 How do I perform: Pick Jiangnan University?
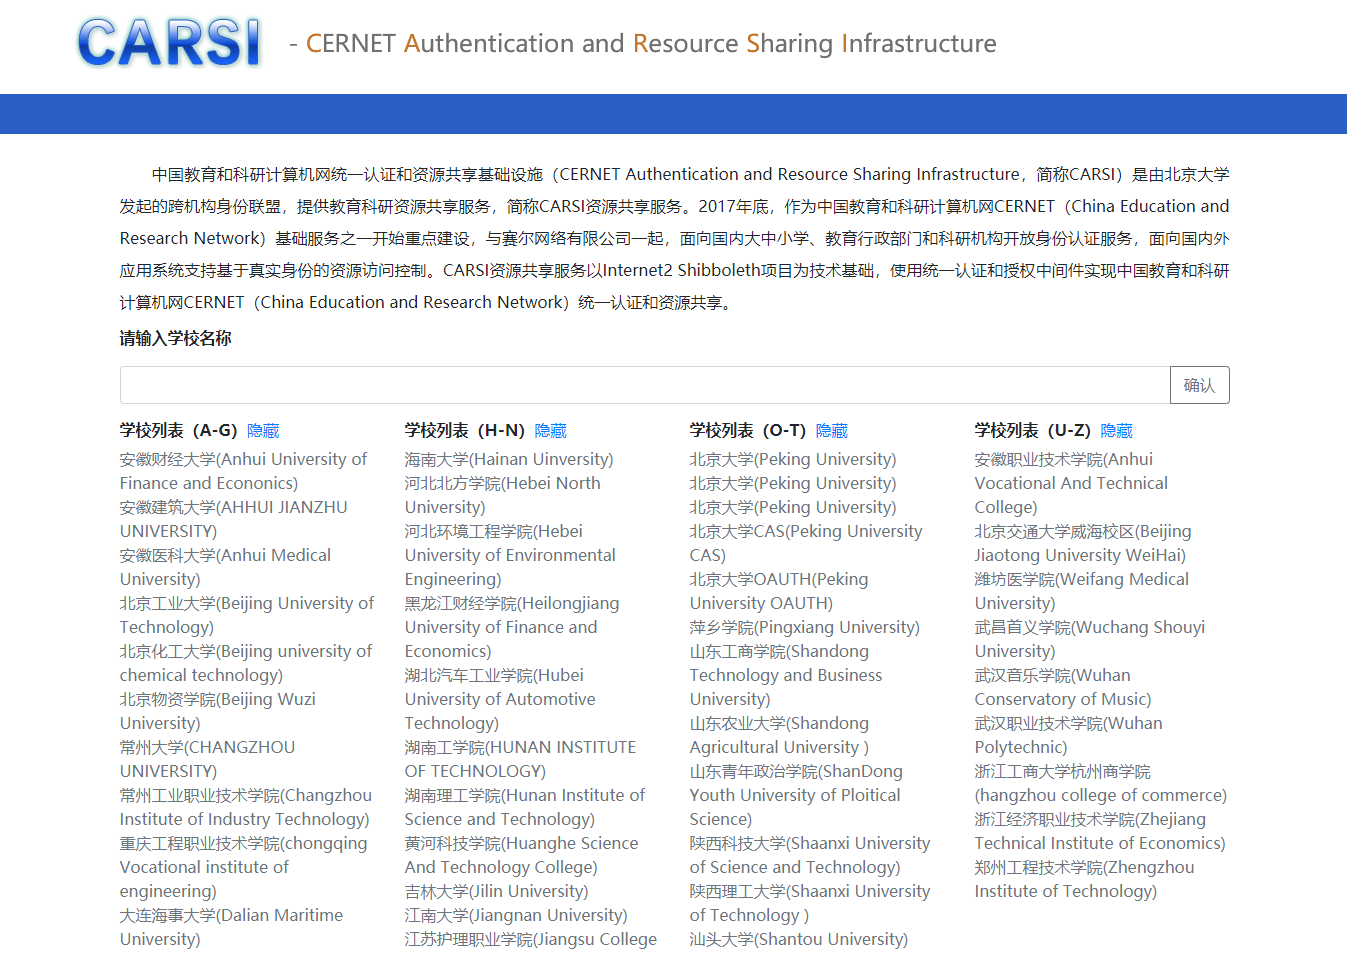[516, 915]
